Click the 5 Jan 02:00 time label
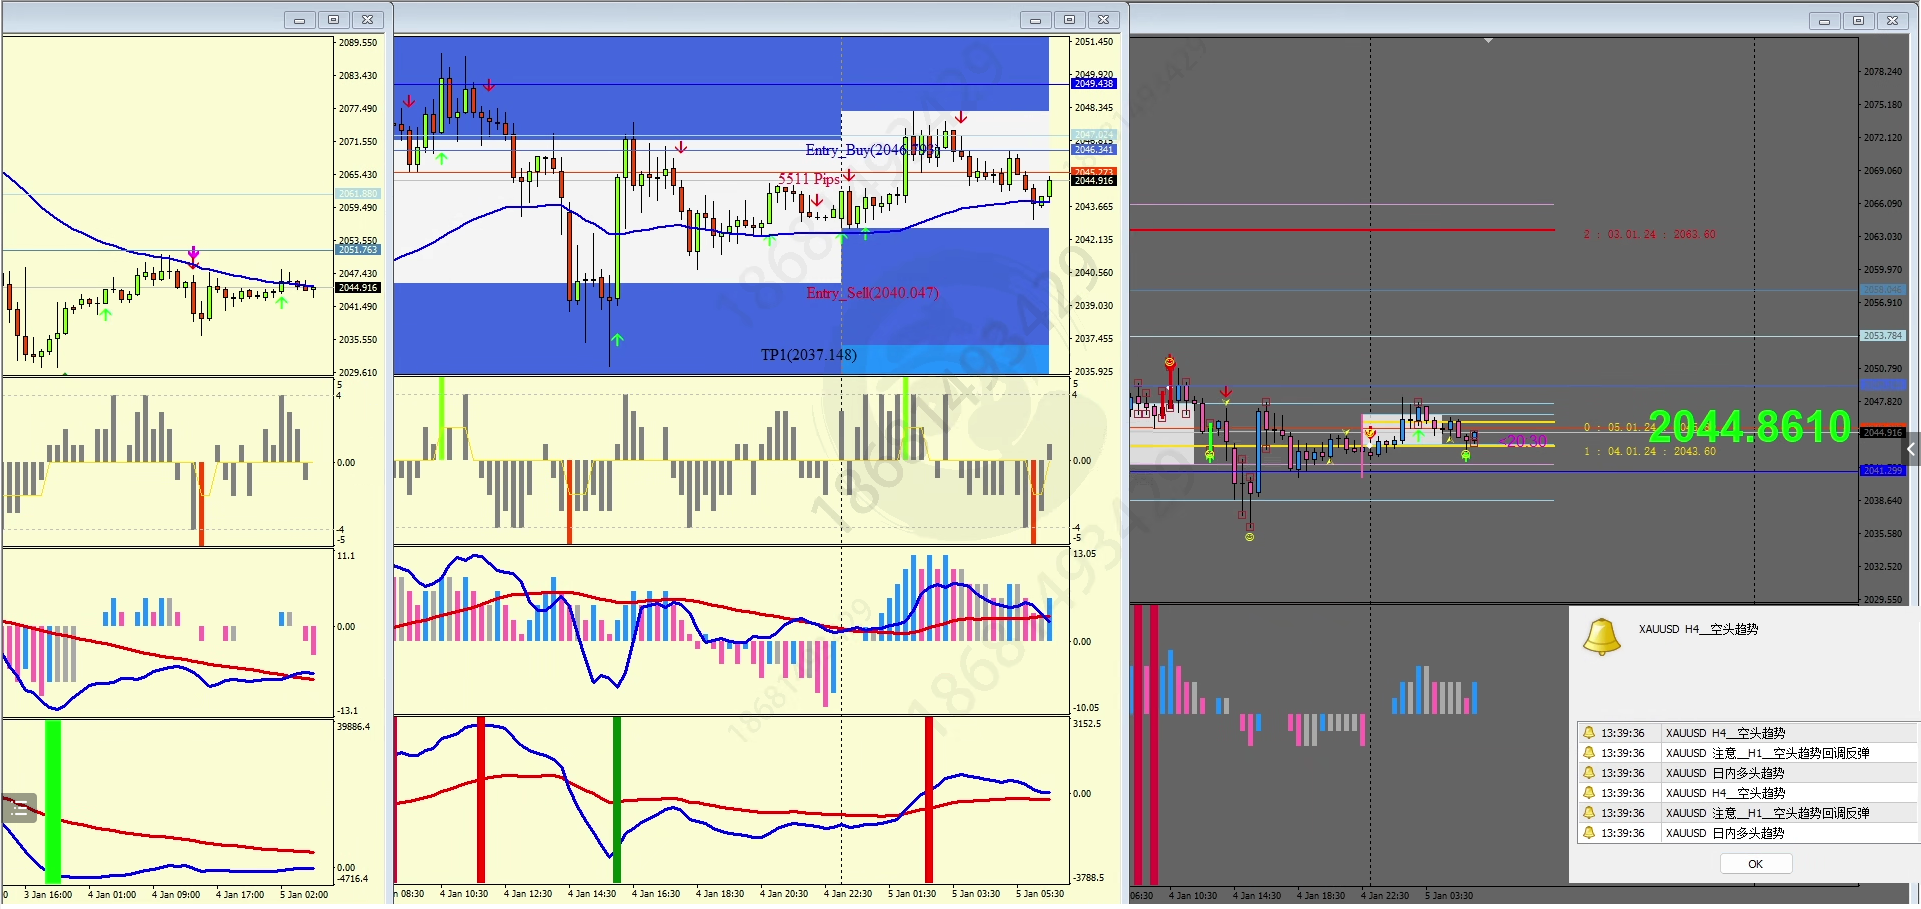1921x909 pixels. (304, 895)
